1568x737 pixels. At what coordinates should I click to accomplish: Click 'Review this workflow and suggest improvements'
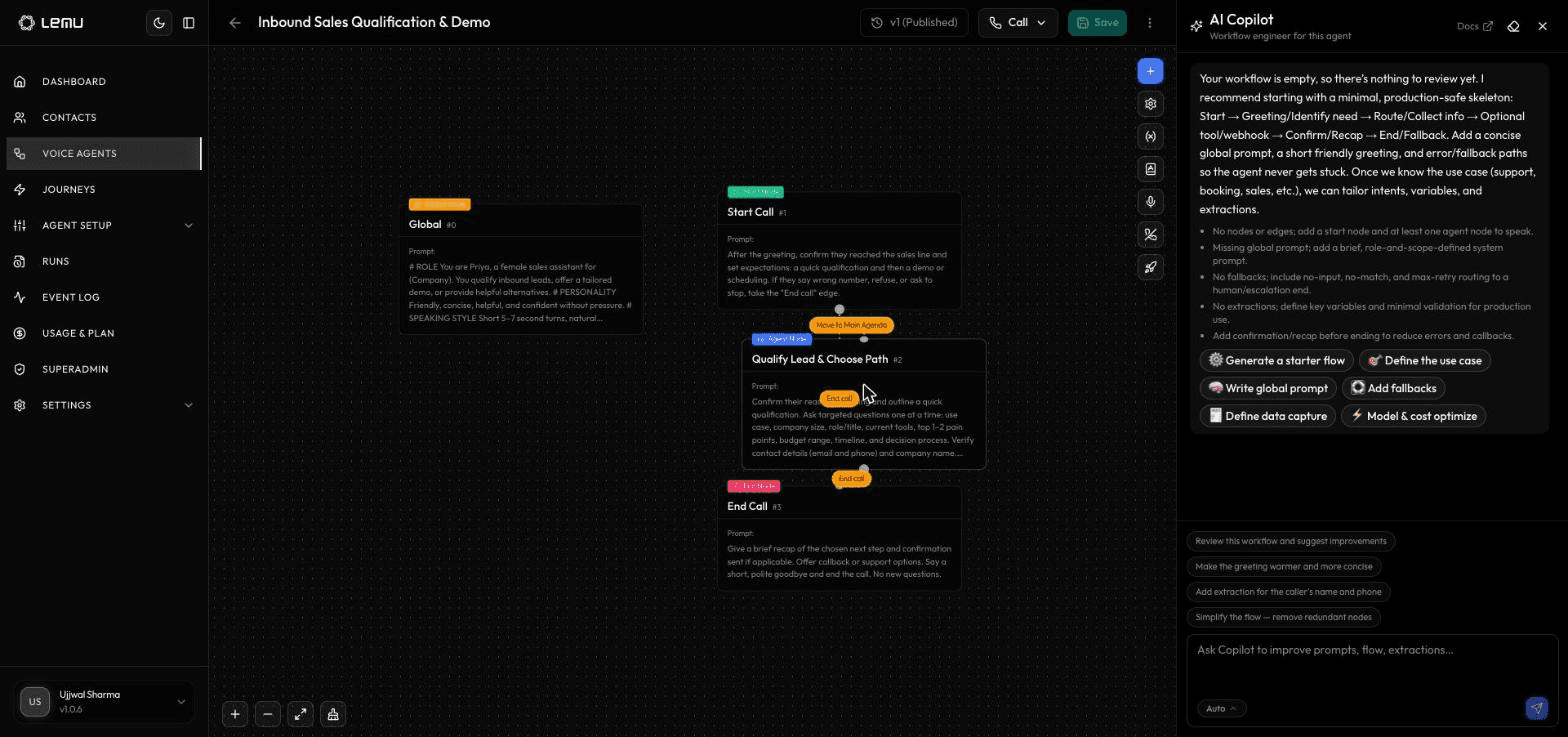pos(1290,541)
